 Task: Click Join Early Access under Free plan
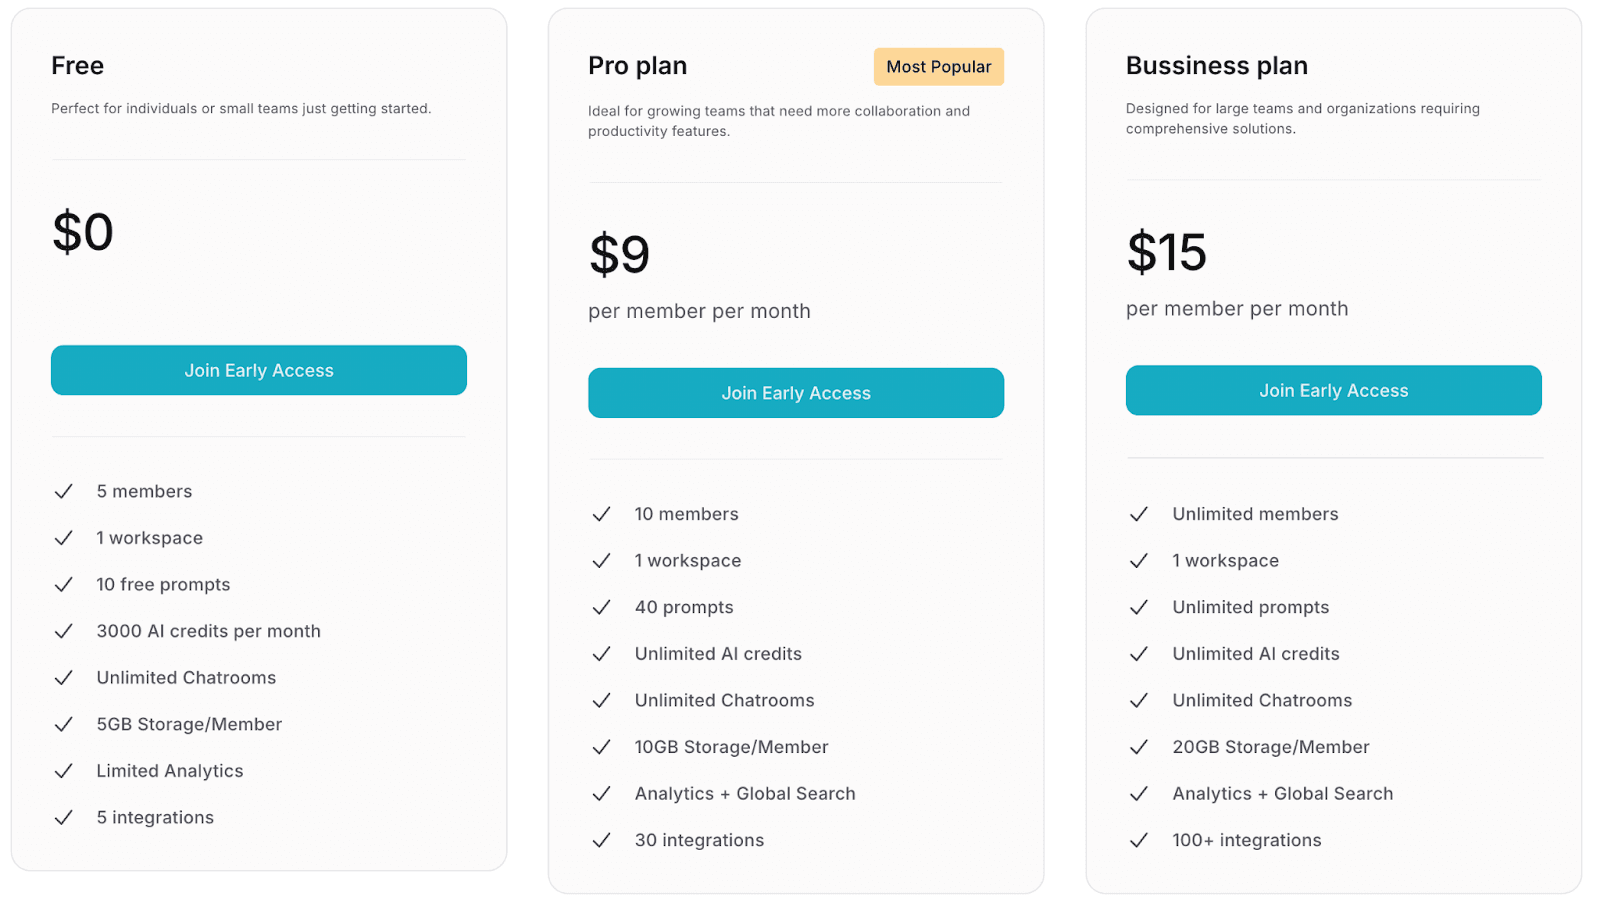(x=258, y=370)
